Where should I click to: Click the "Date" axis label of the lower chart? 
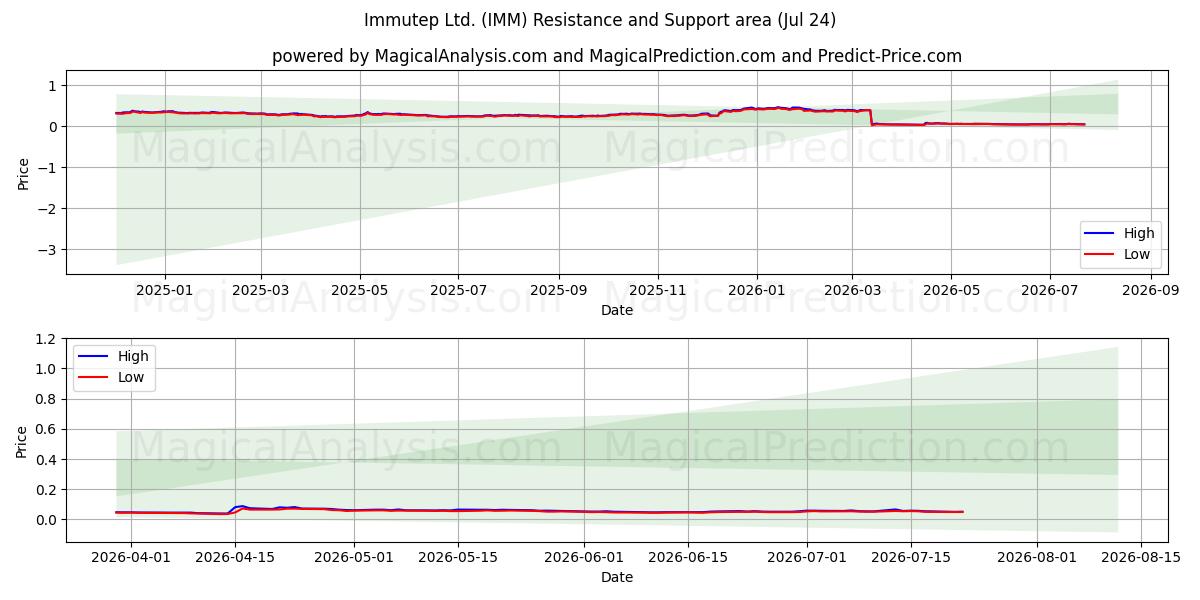pyautogui.click(x=617, y=577)
